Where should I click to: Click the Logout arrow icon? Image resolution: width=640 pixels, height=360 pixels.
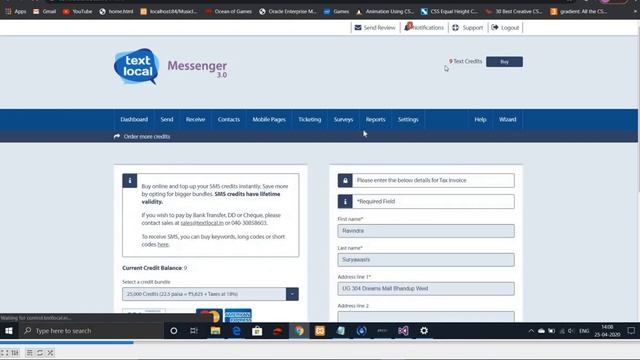495,27
